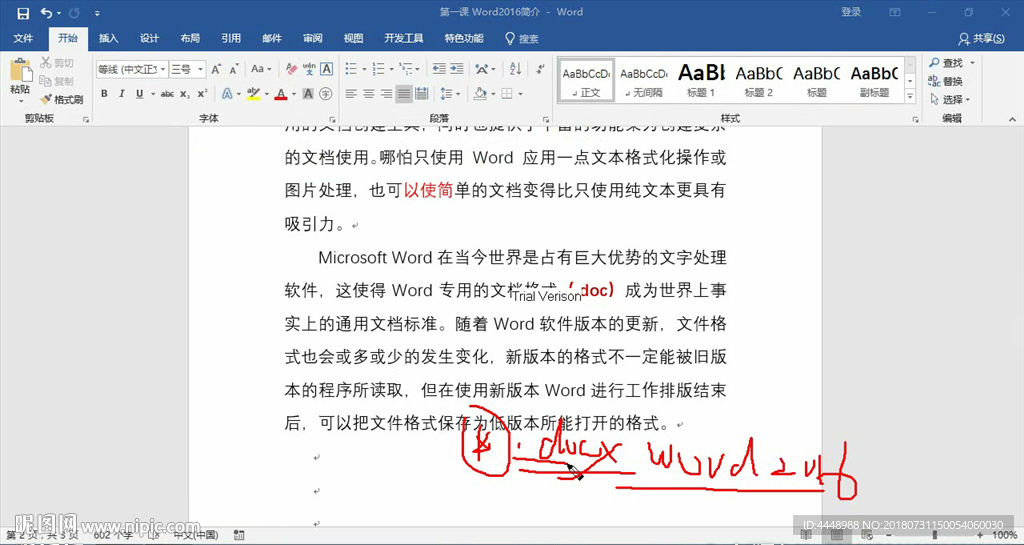This screenshot has height=545, width=1024.
Task: Decrease paragraph indent
Action: [x=439, y=69]
